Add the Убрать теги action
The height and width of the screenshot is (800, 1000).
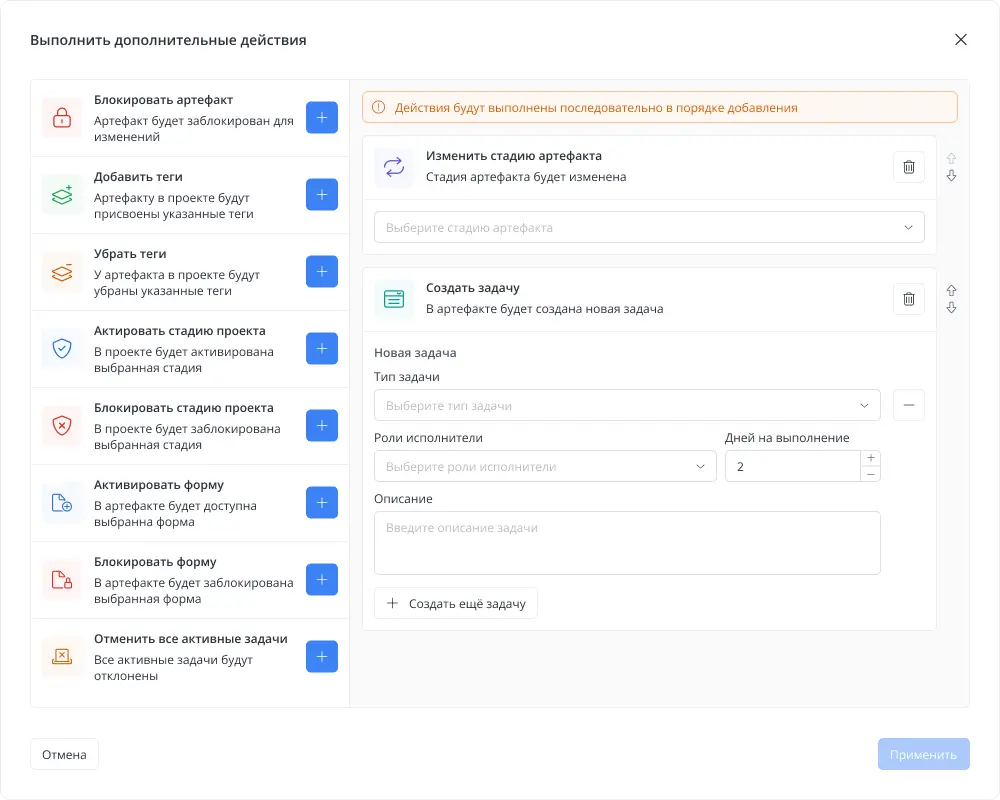(x=321, y=272)
